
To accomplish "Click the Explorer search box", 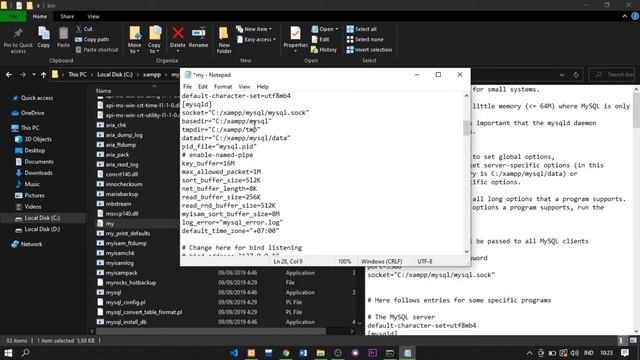I will click(x=612, y=75).
